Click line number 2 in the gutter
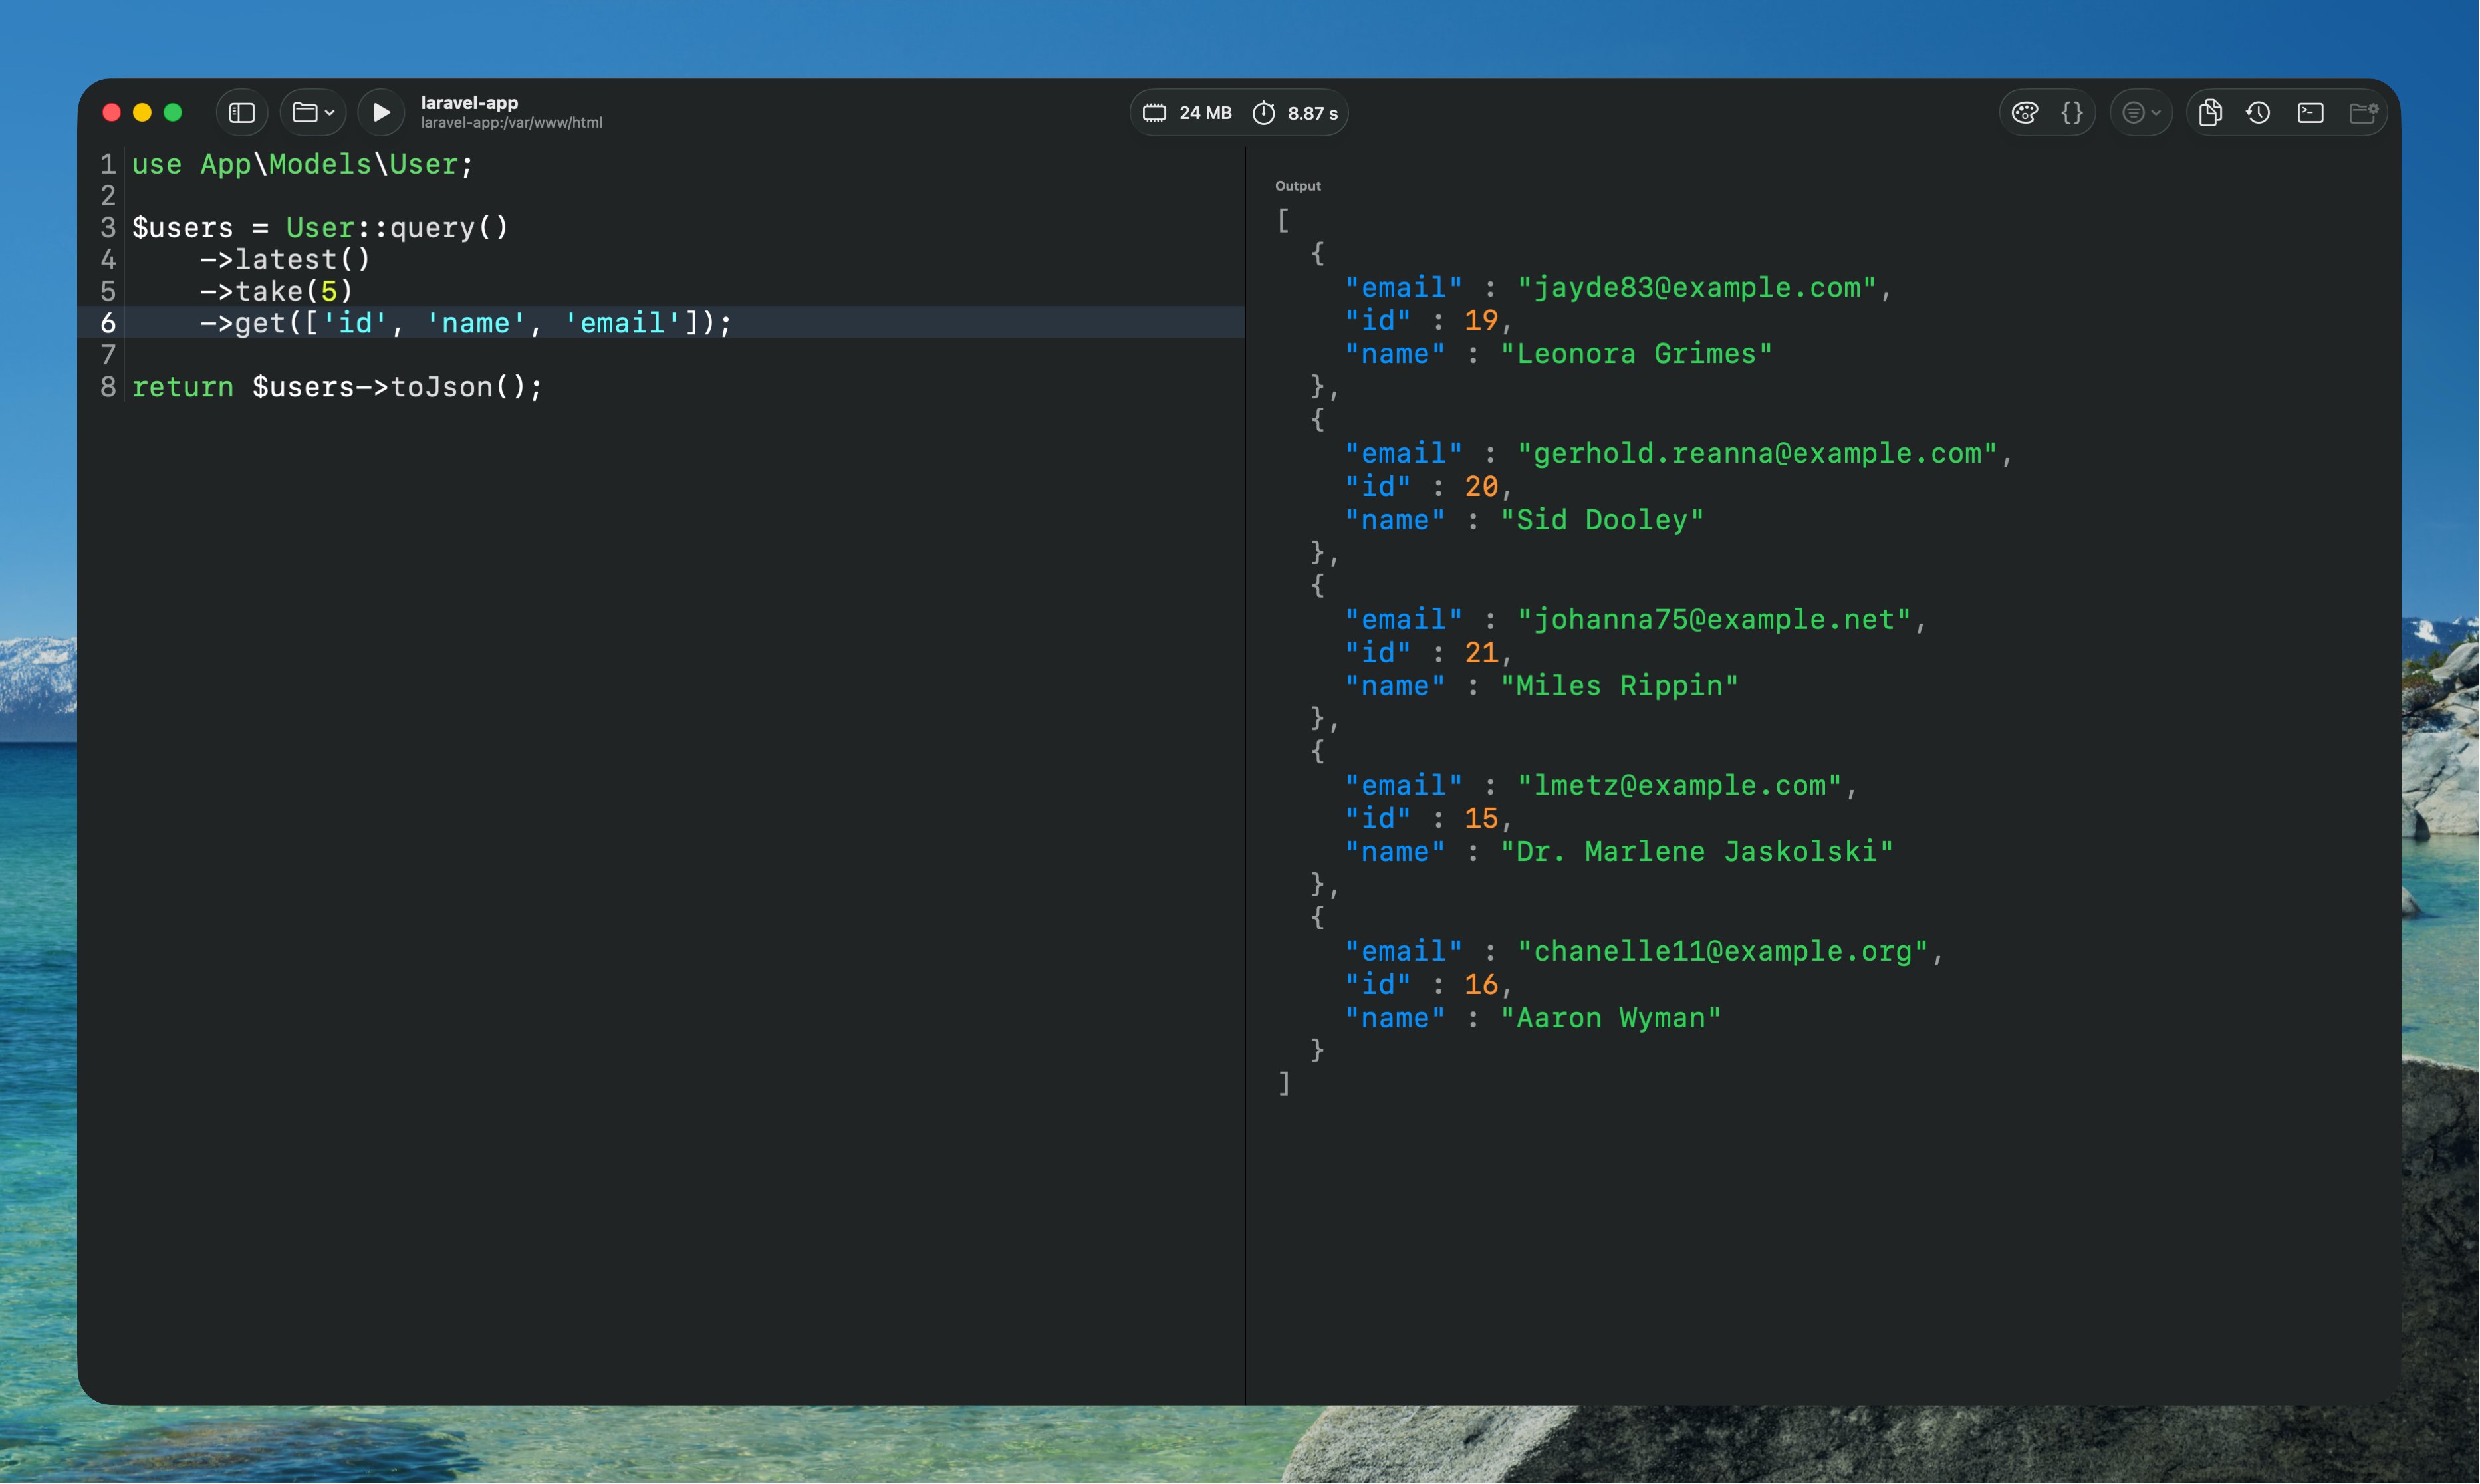Image resolution: width=2480 pixels, height=1484 pixels. [x=108, y=196]
